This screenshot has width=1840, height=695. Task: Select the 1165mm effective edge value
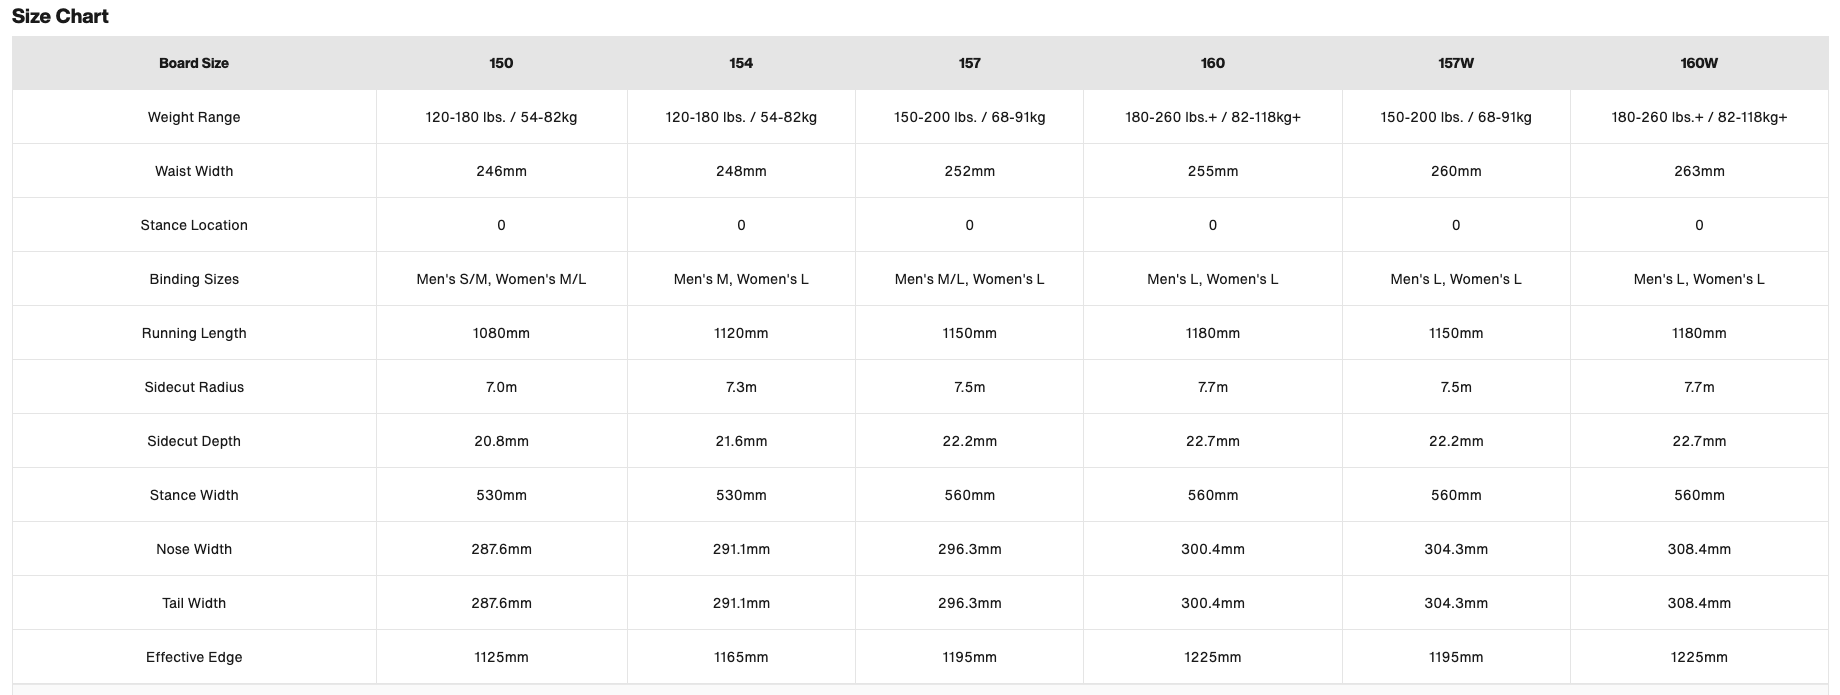point(741,657)
